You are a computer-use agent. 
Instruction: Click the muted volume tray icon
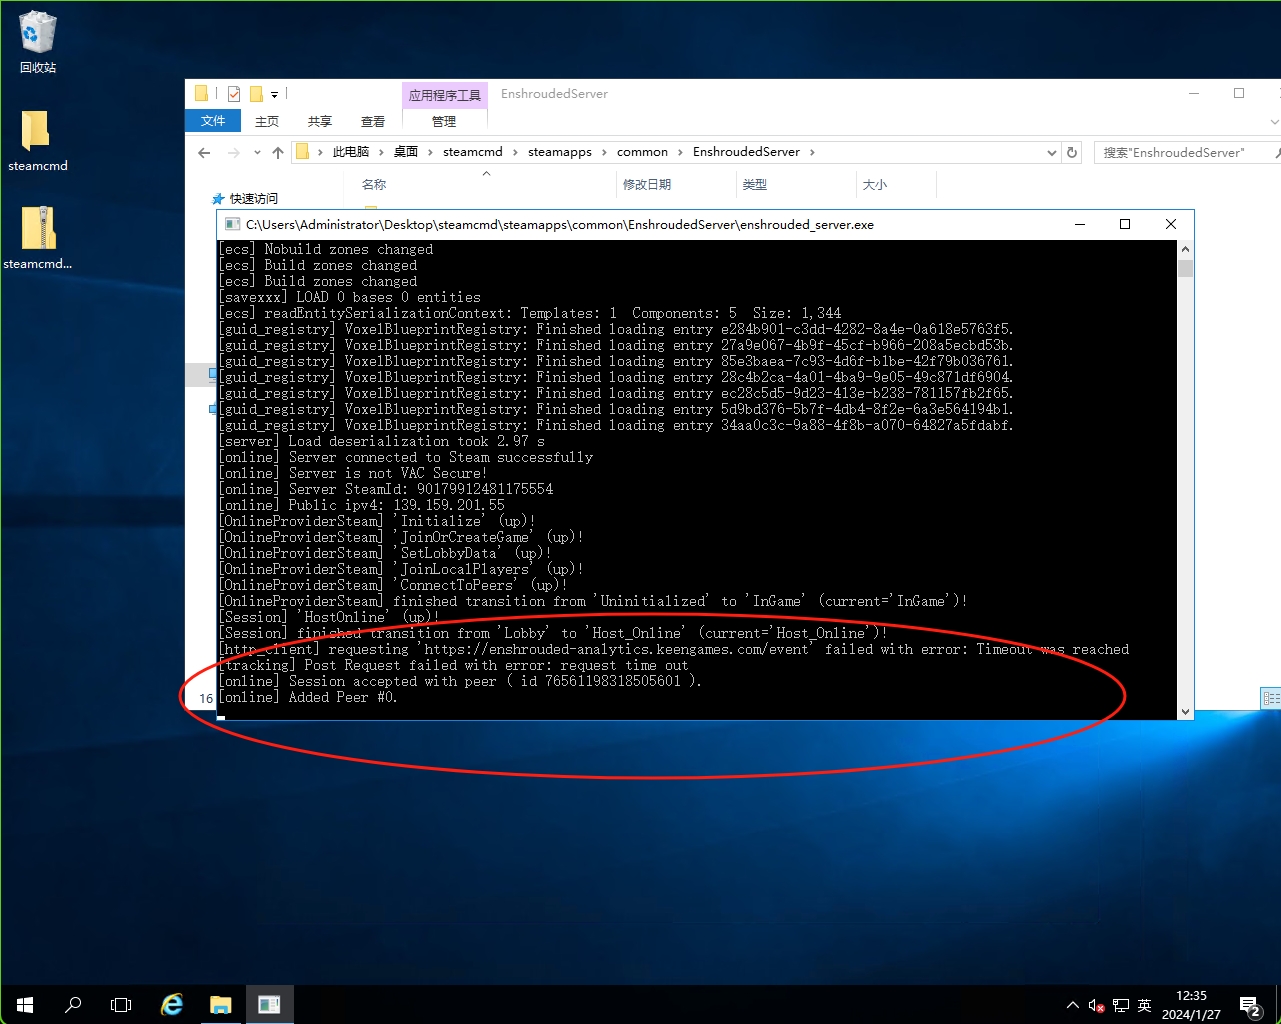pyautogui.click(x=1096, y=1005)
